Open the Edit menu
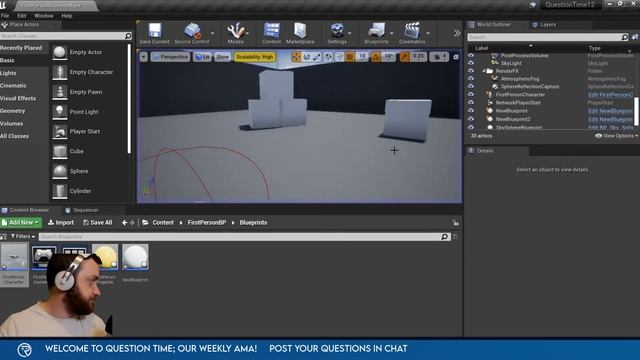The image size is (640, 360). point(22,16)
